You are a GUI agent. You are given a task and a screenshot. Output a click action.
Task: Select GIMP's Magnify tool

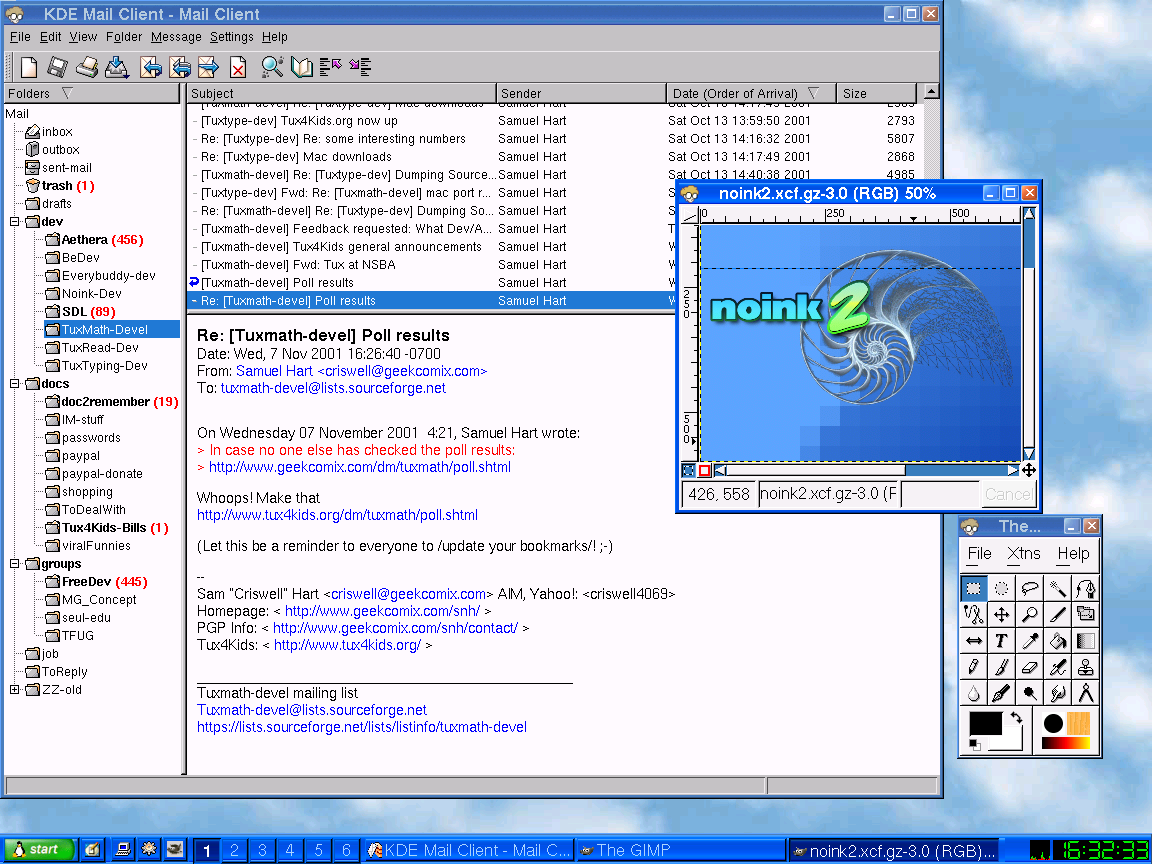pos(1029,614)
